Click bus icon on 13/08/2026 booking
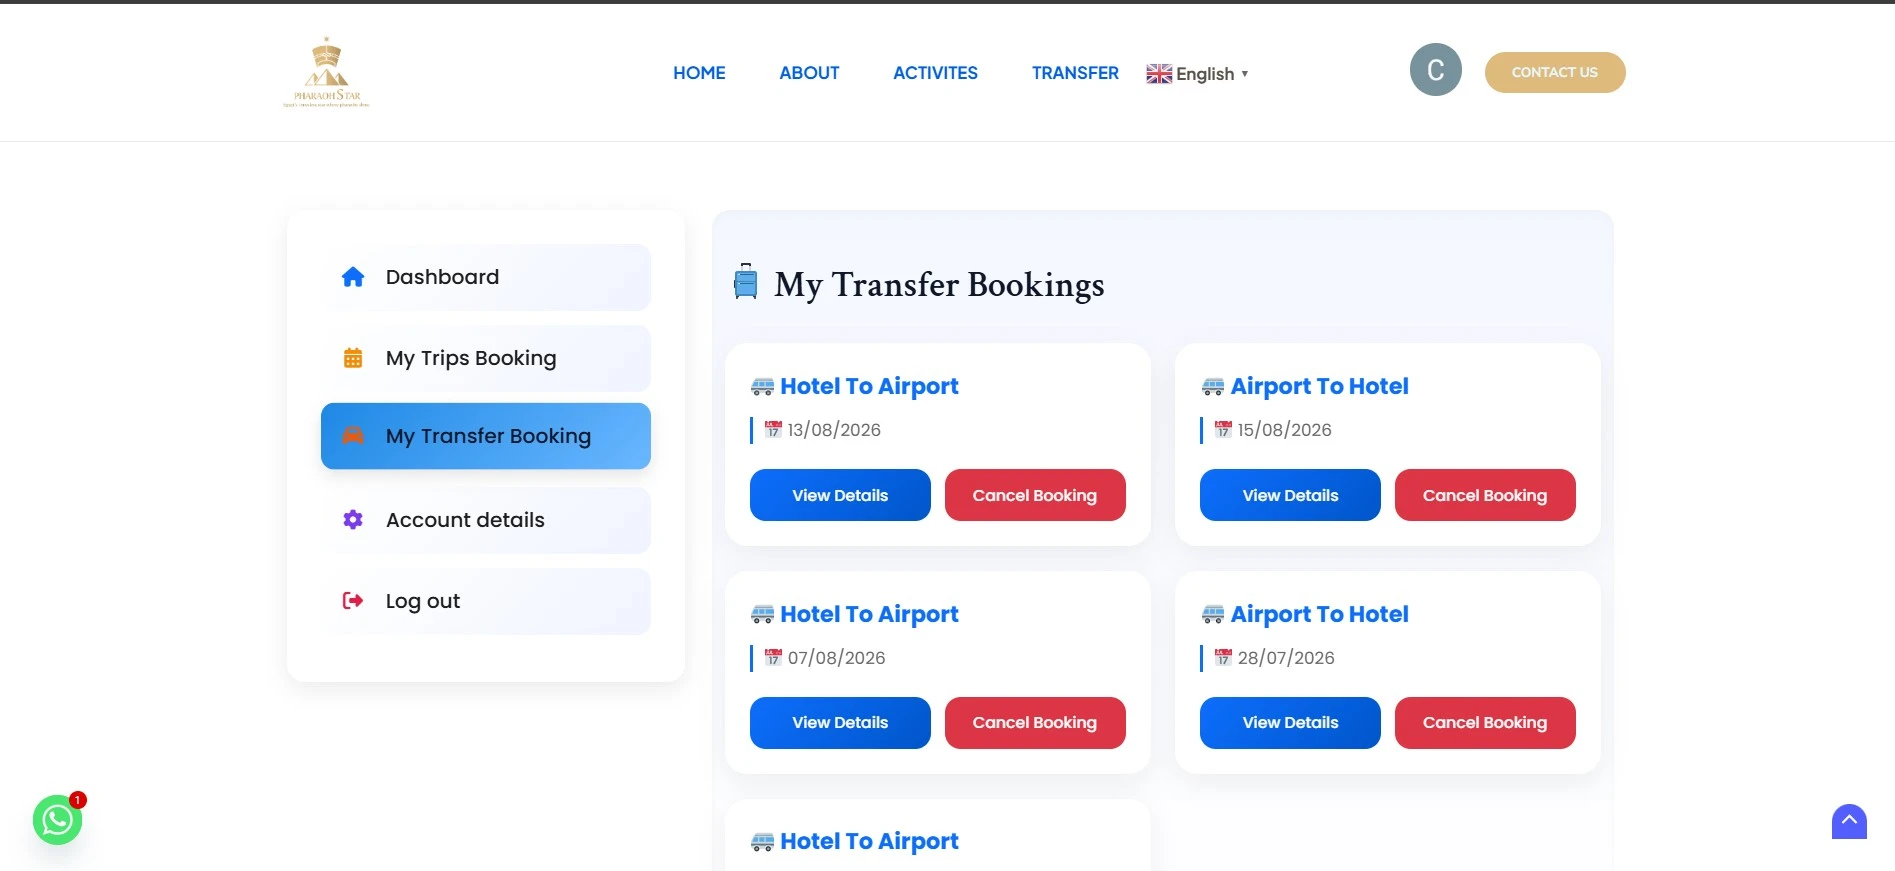The width and height of the screenshot is (1895, 871). click(762, 387)
